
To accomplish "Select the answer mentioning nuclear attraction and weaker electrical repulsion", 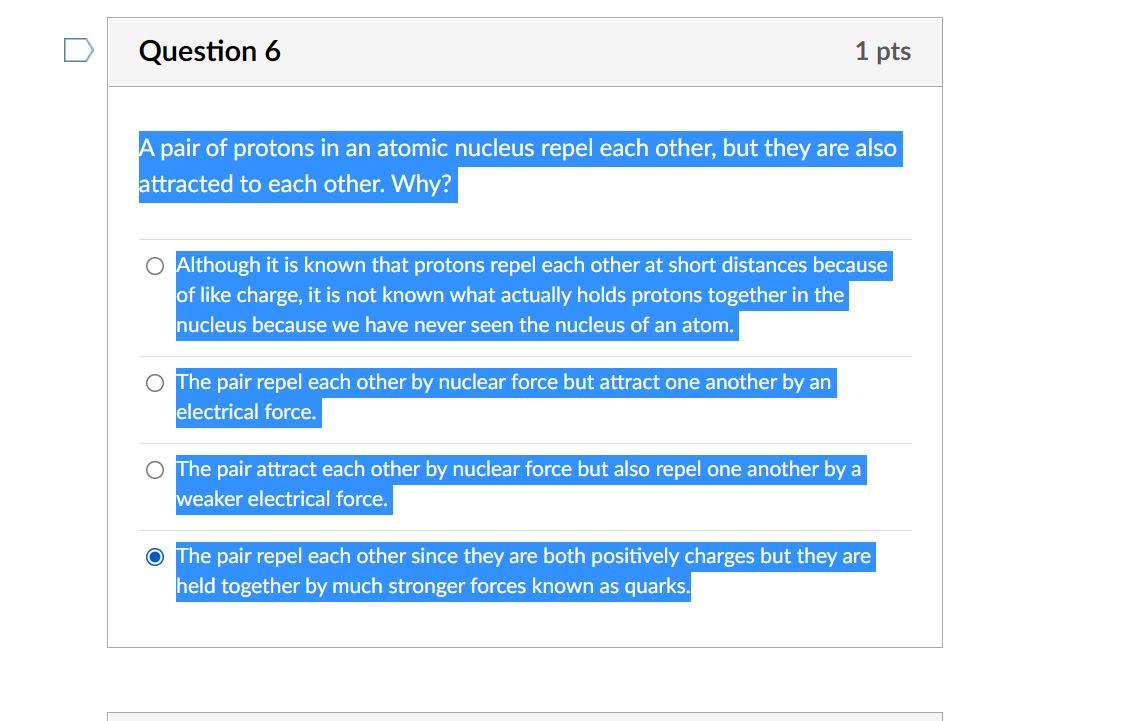I will (x=155, y=469).
